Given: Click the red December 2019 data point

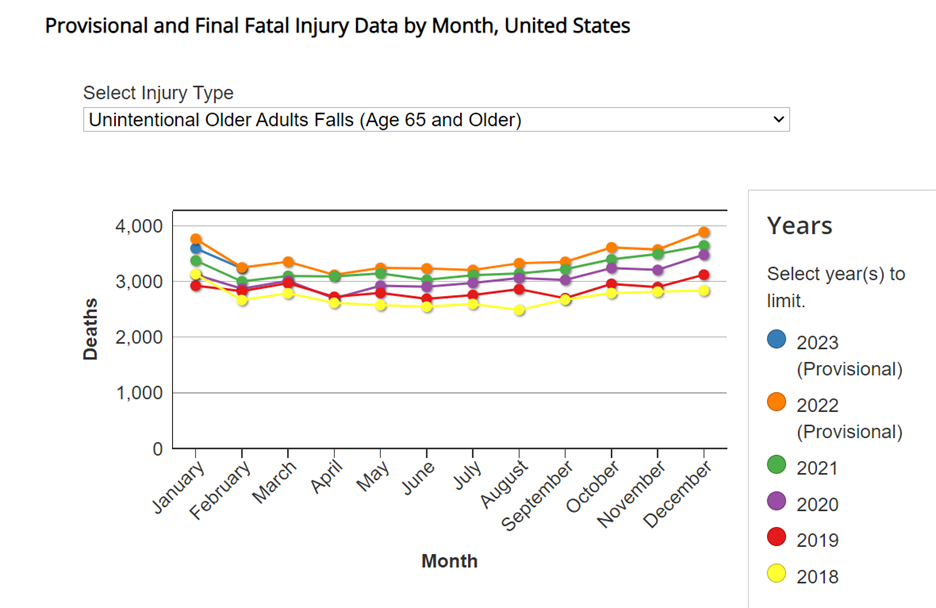Looking at the screenshot, I should 704,275.
